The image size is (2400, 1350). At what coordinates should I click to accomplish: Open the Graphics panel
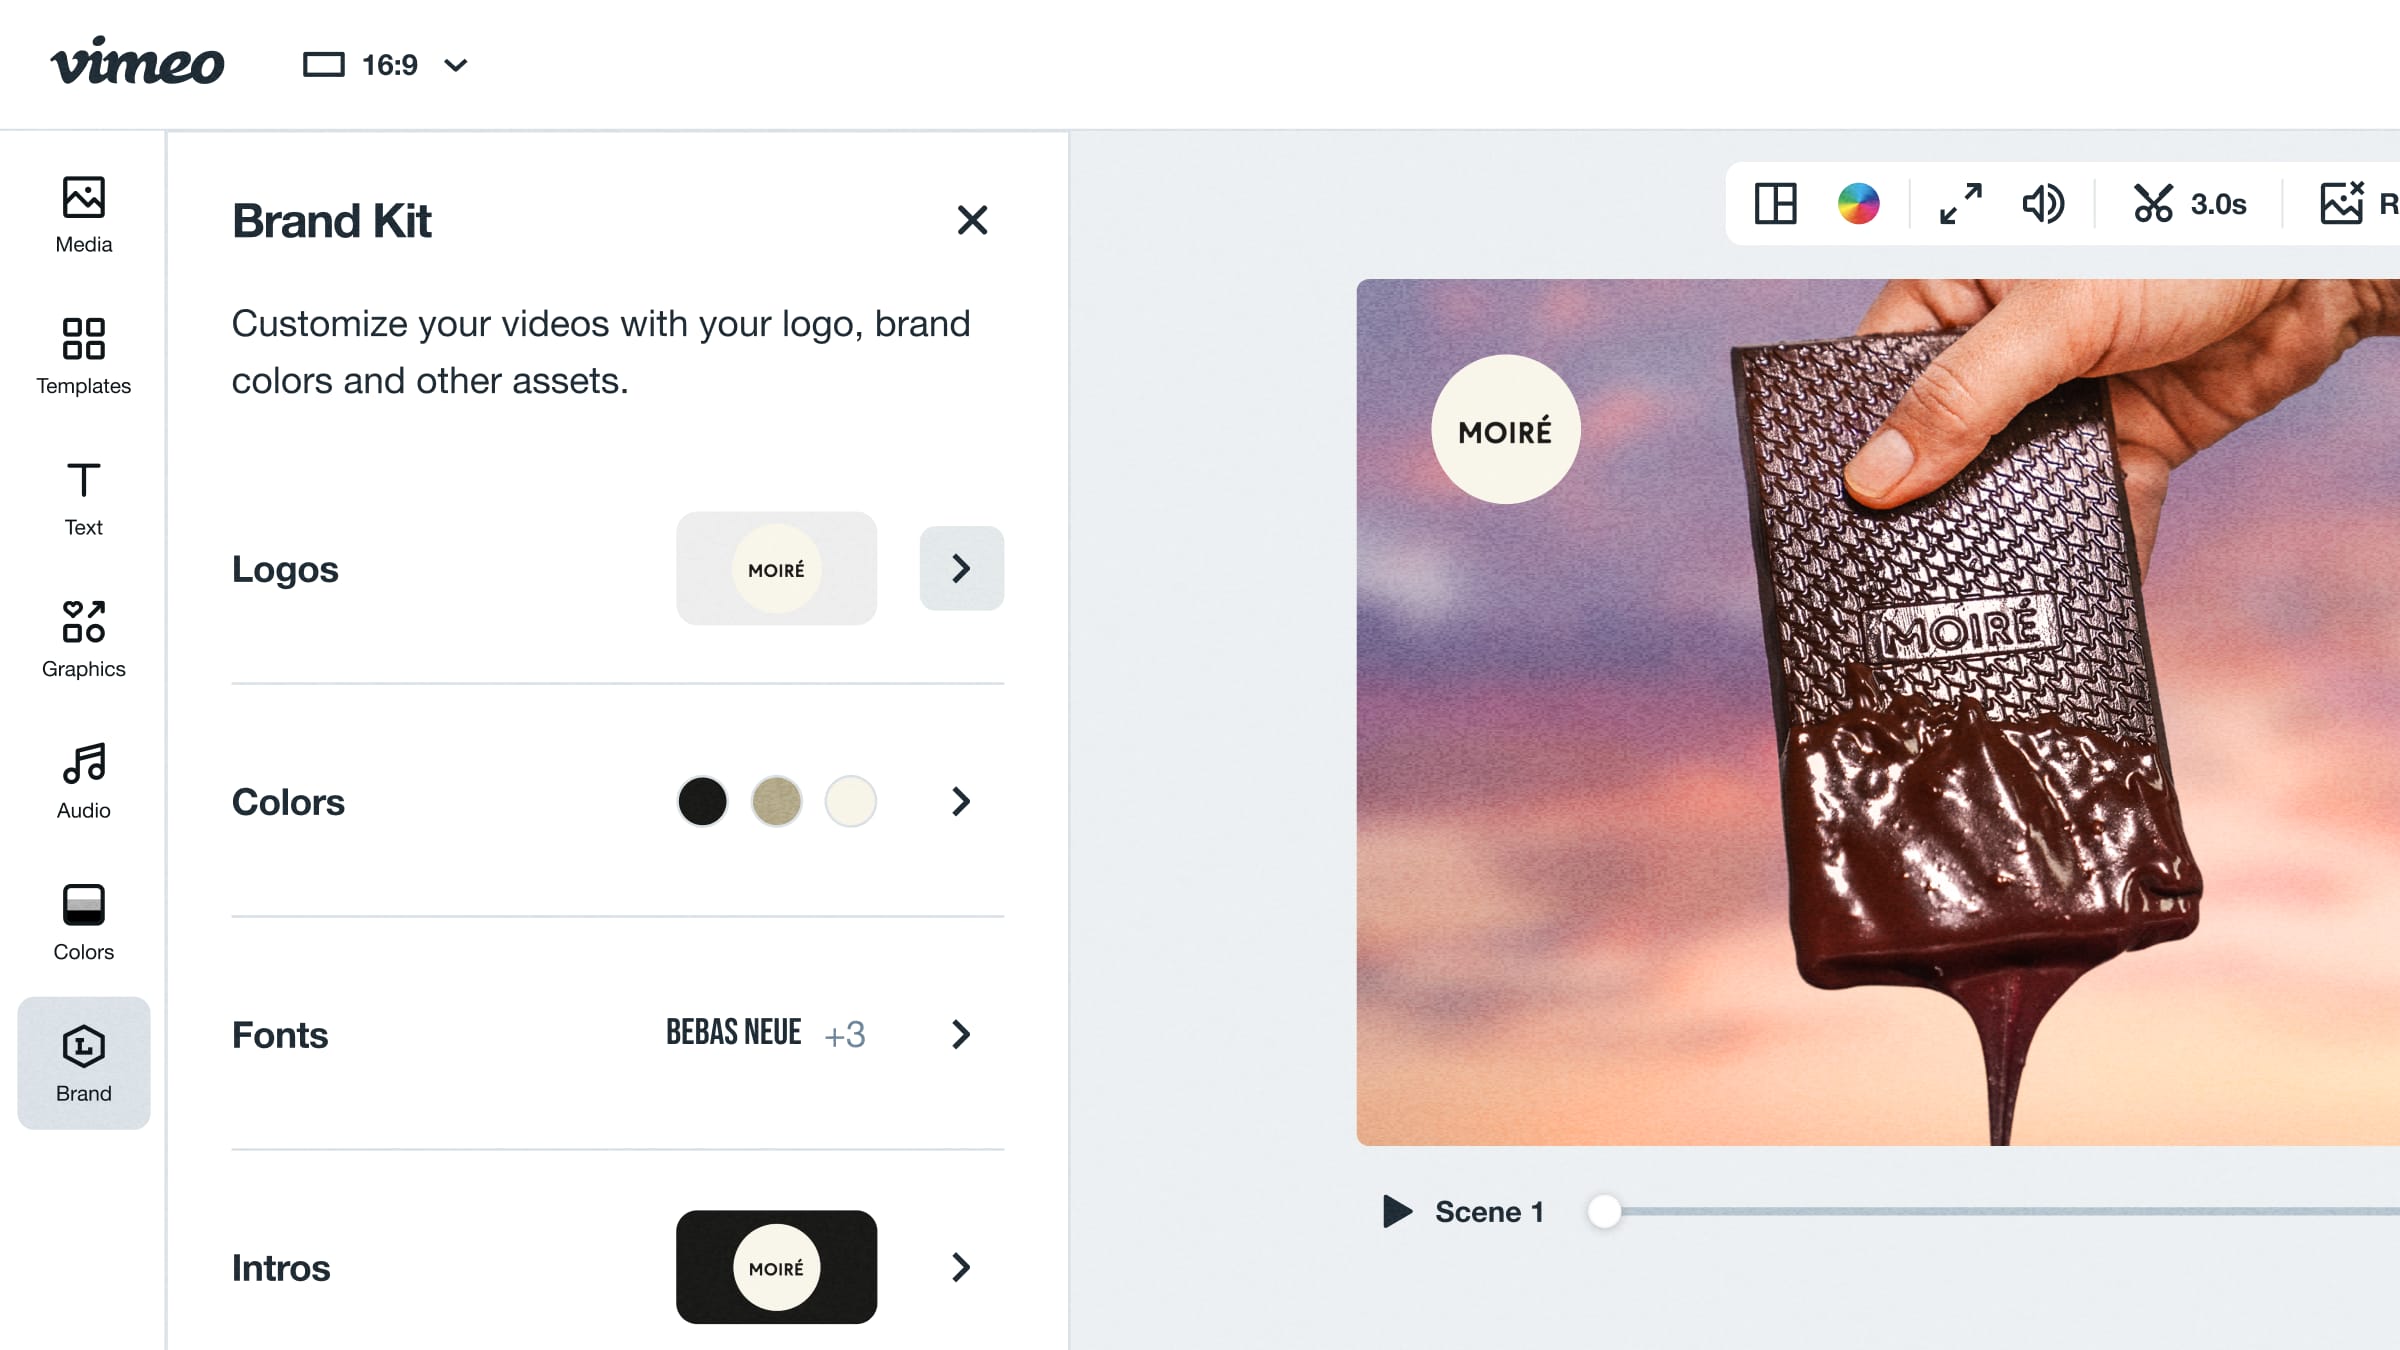click(x=84, y=639)
